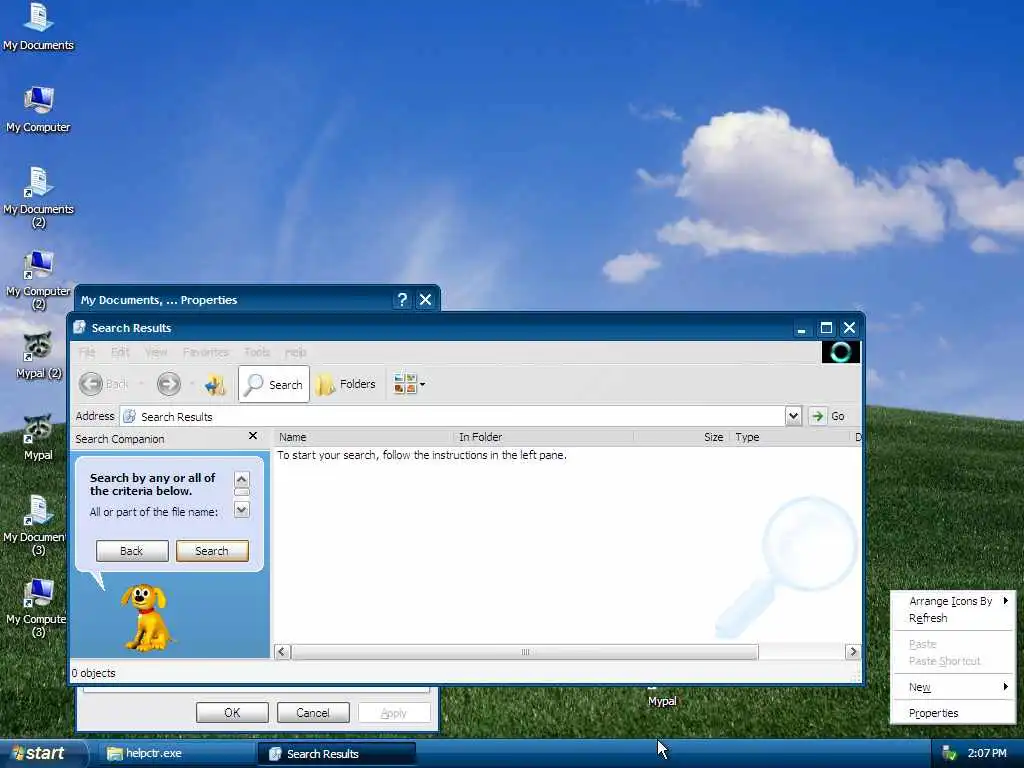This screenshot has height=768, width=1024.
Task: Click OK in the Properties dialog
Action: coord(232,712)
